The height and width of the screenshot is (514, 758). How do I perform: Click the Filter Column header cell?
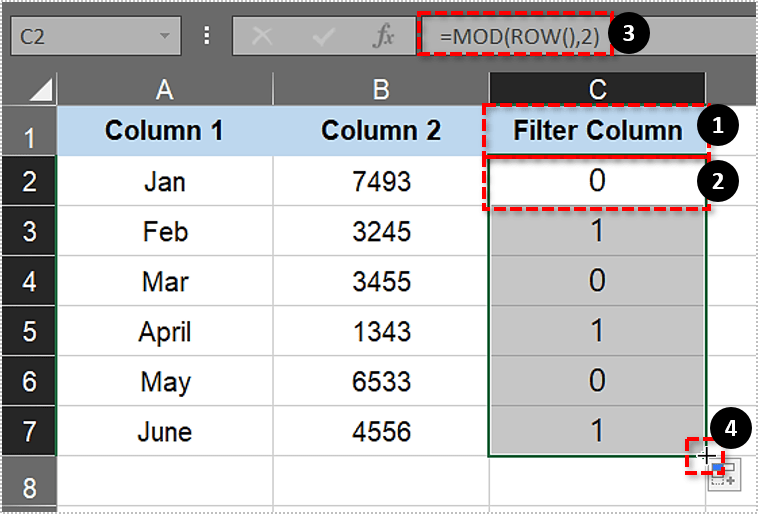pyautogui.click(x=597, y=130)
